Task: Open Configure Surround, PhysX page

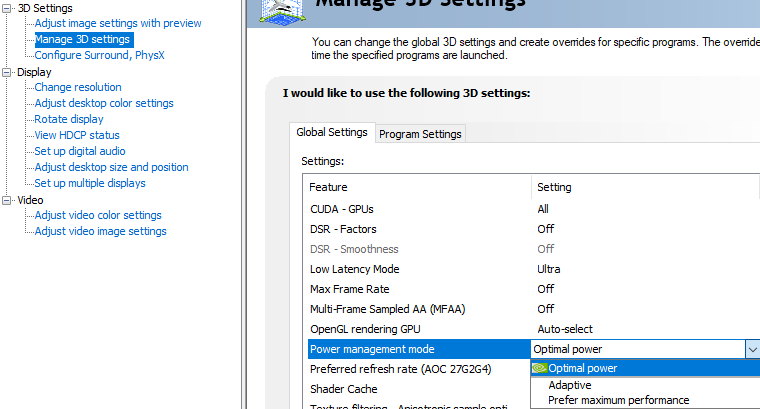Action: coord(99,55)
